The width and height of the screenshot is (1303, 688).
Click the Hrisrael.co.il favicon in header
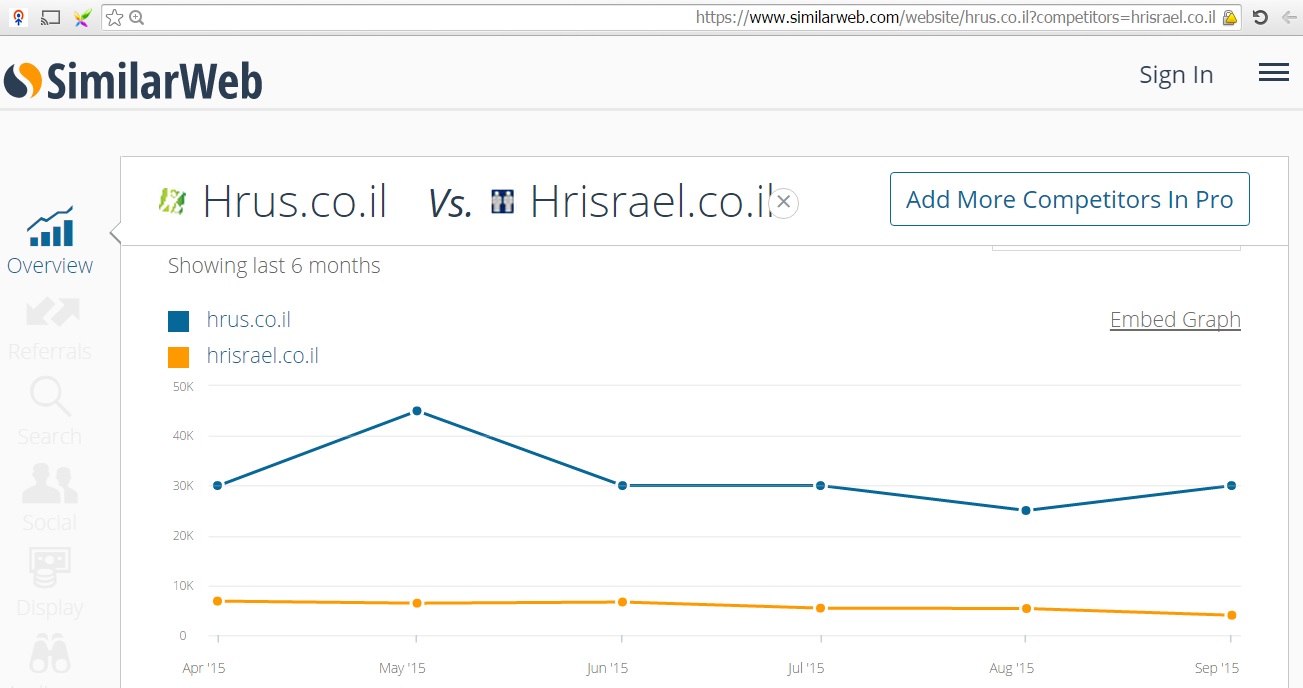503,202
